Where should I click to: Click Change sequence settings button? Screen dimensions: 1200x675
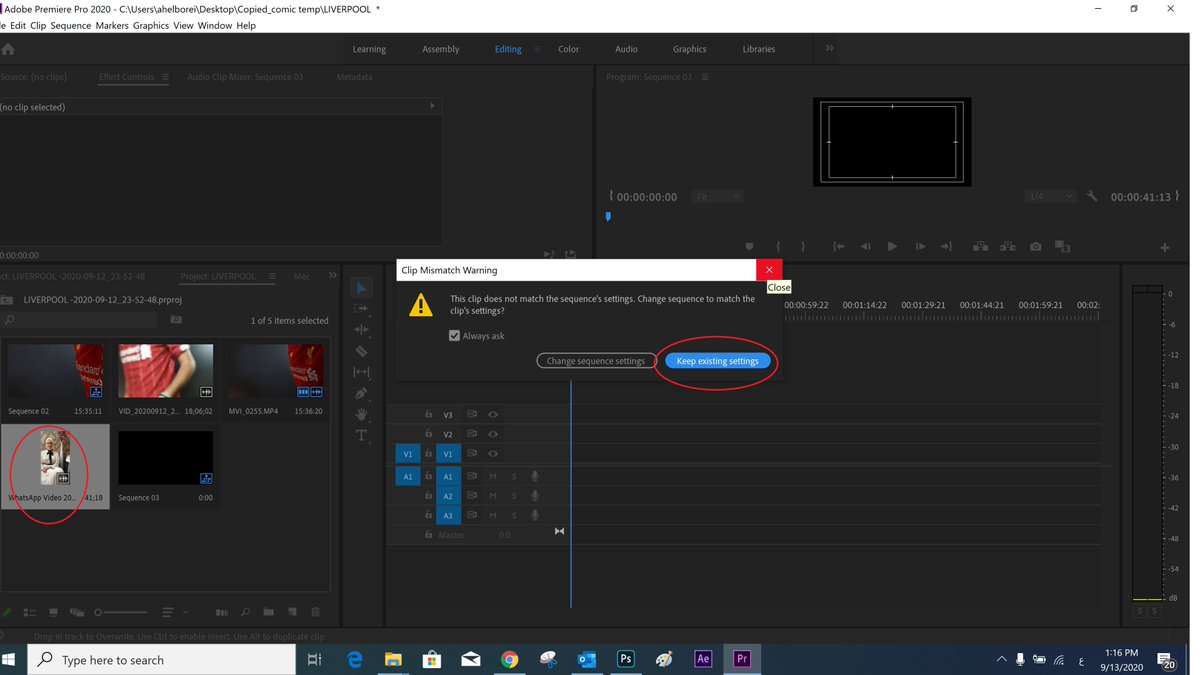596,361
